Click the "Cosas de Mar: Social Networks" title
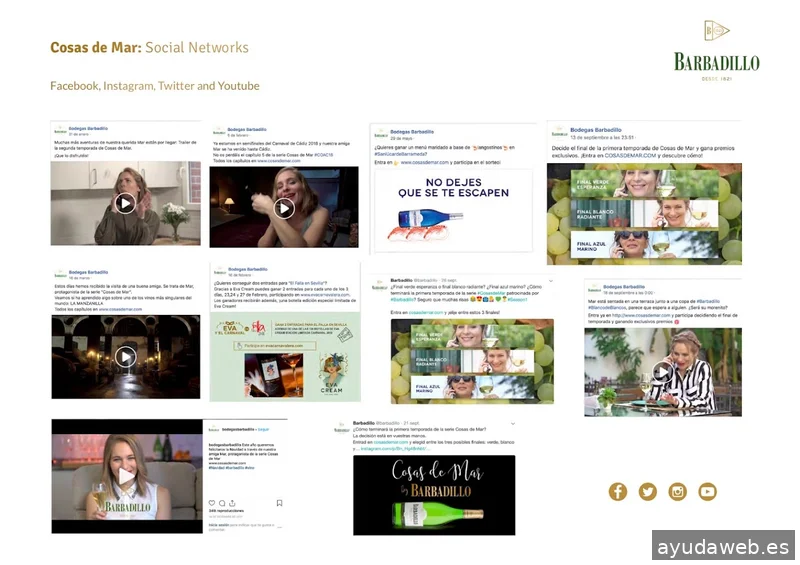The height and width of the screenshot is (565, 800). click(x=149, y=47)
